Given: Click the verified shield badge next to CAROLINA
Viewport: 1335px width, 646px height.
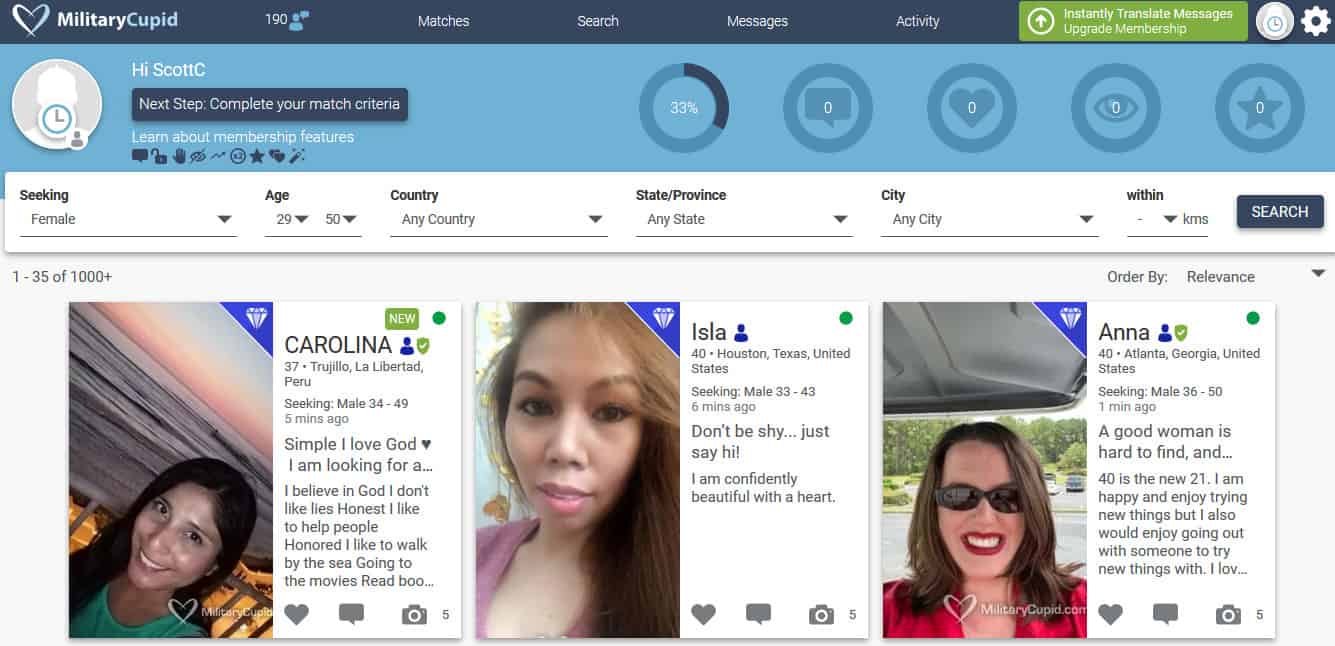Looking at the screenshot, I should click(x=423, y=345).
